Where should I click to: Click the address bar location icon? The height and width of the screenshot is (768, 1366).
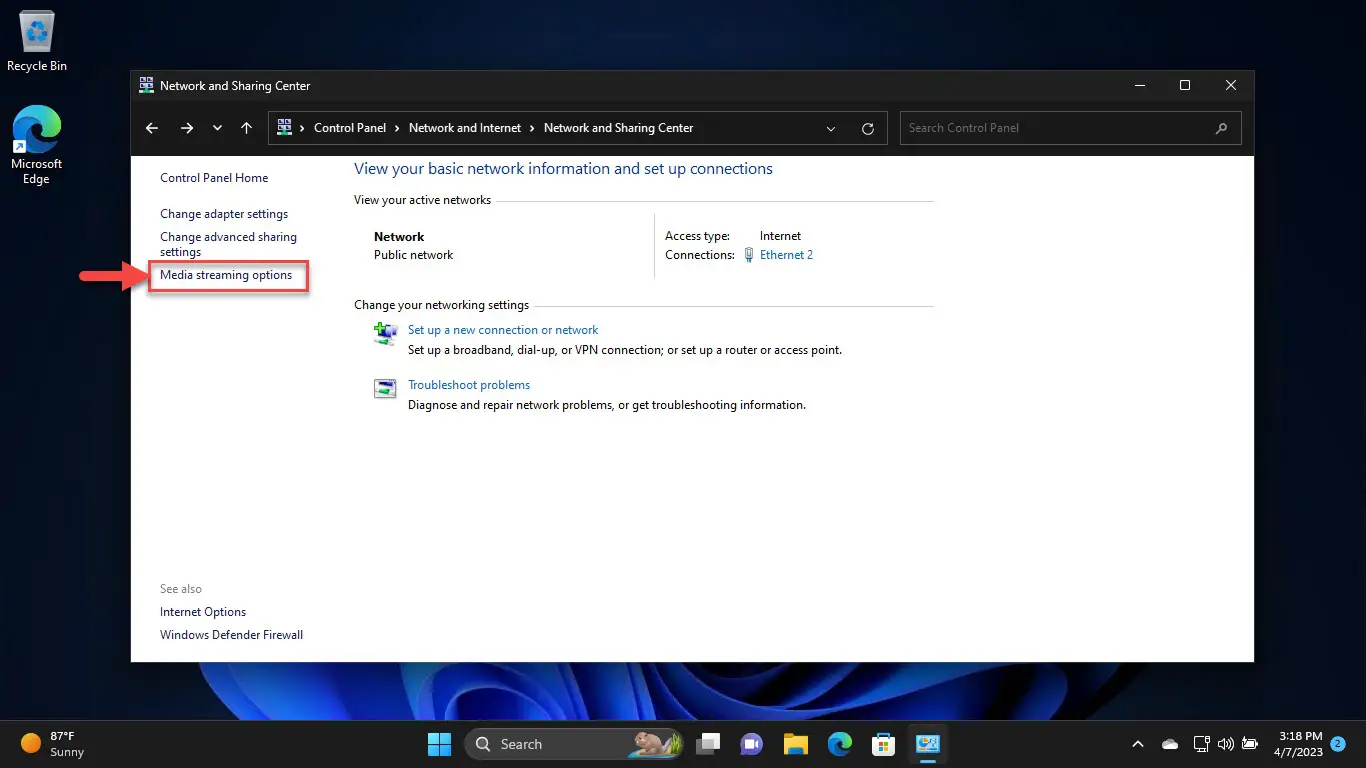point(284,127)
